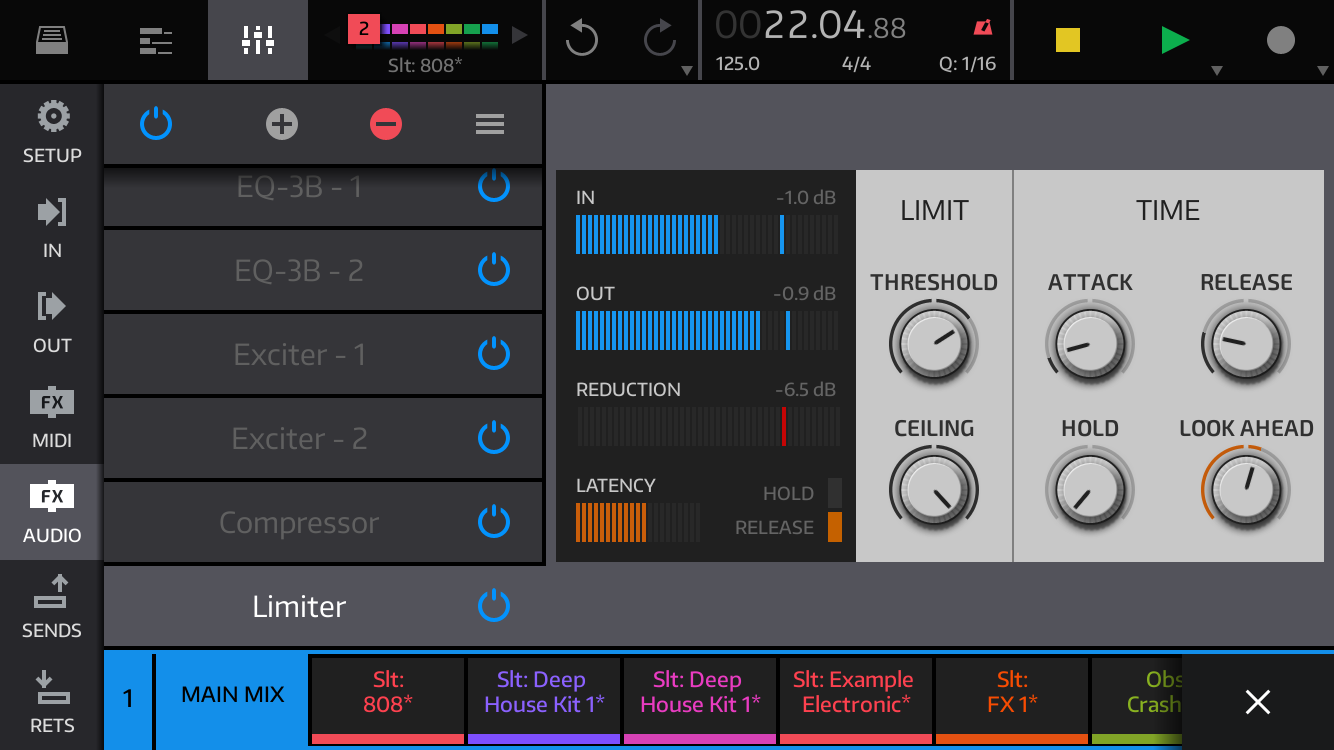Expand the dropdown arrow below redo

(686, 71)
